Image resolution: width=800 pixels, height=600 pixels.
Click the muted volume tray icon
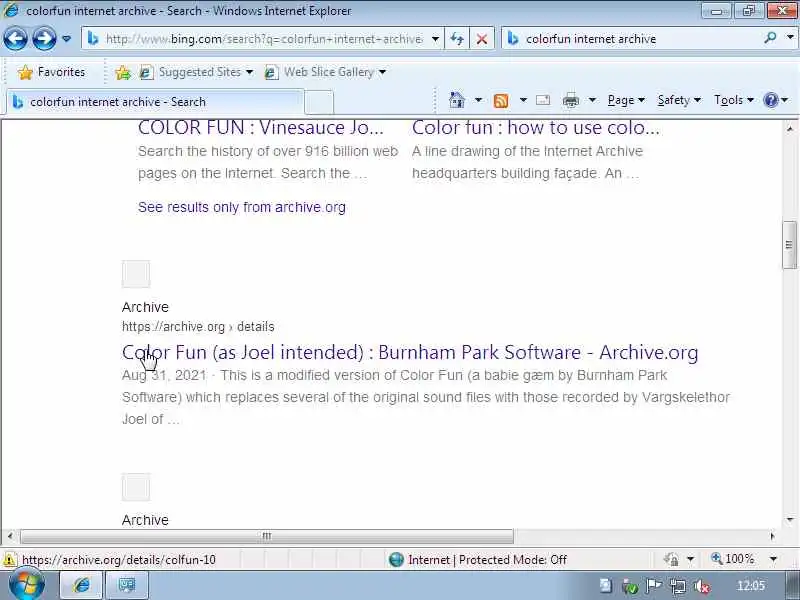(x=702, y=587)
